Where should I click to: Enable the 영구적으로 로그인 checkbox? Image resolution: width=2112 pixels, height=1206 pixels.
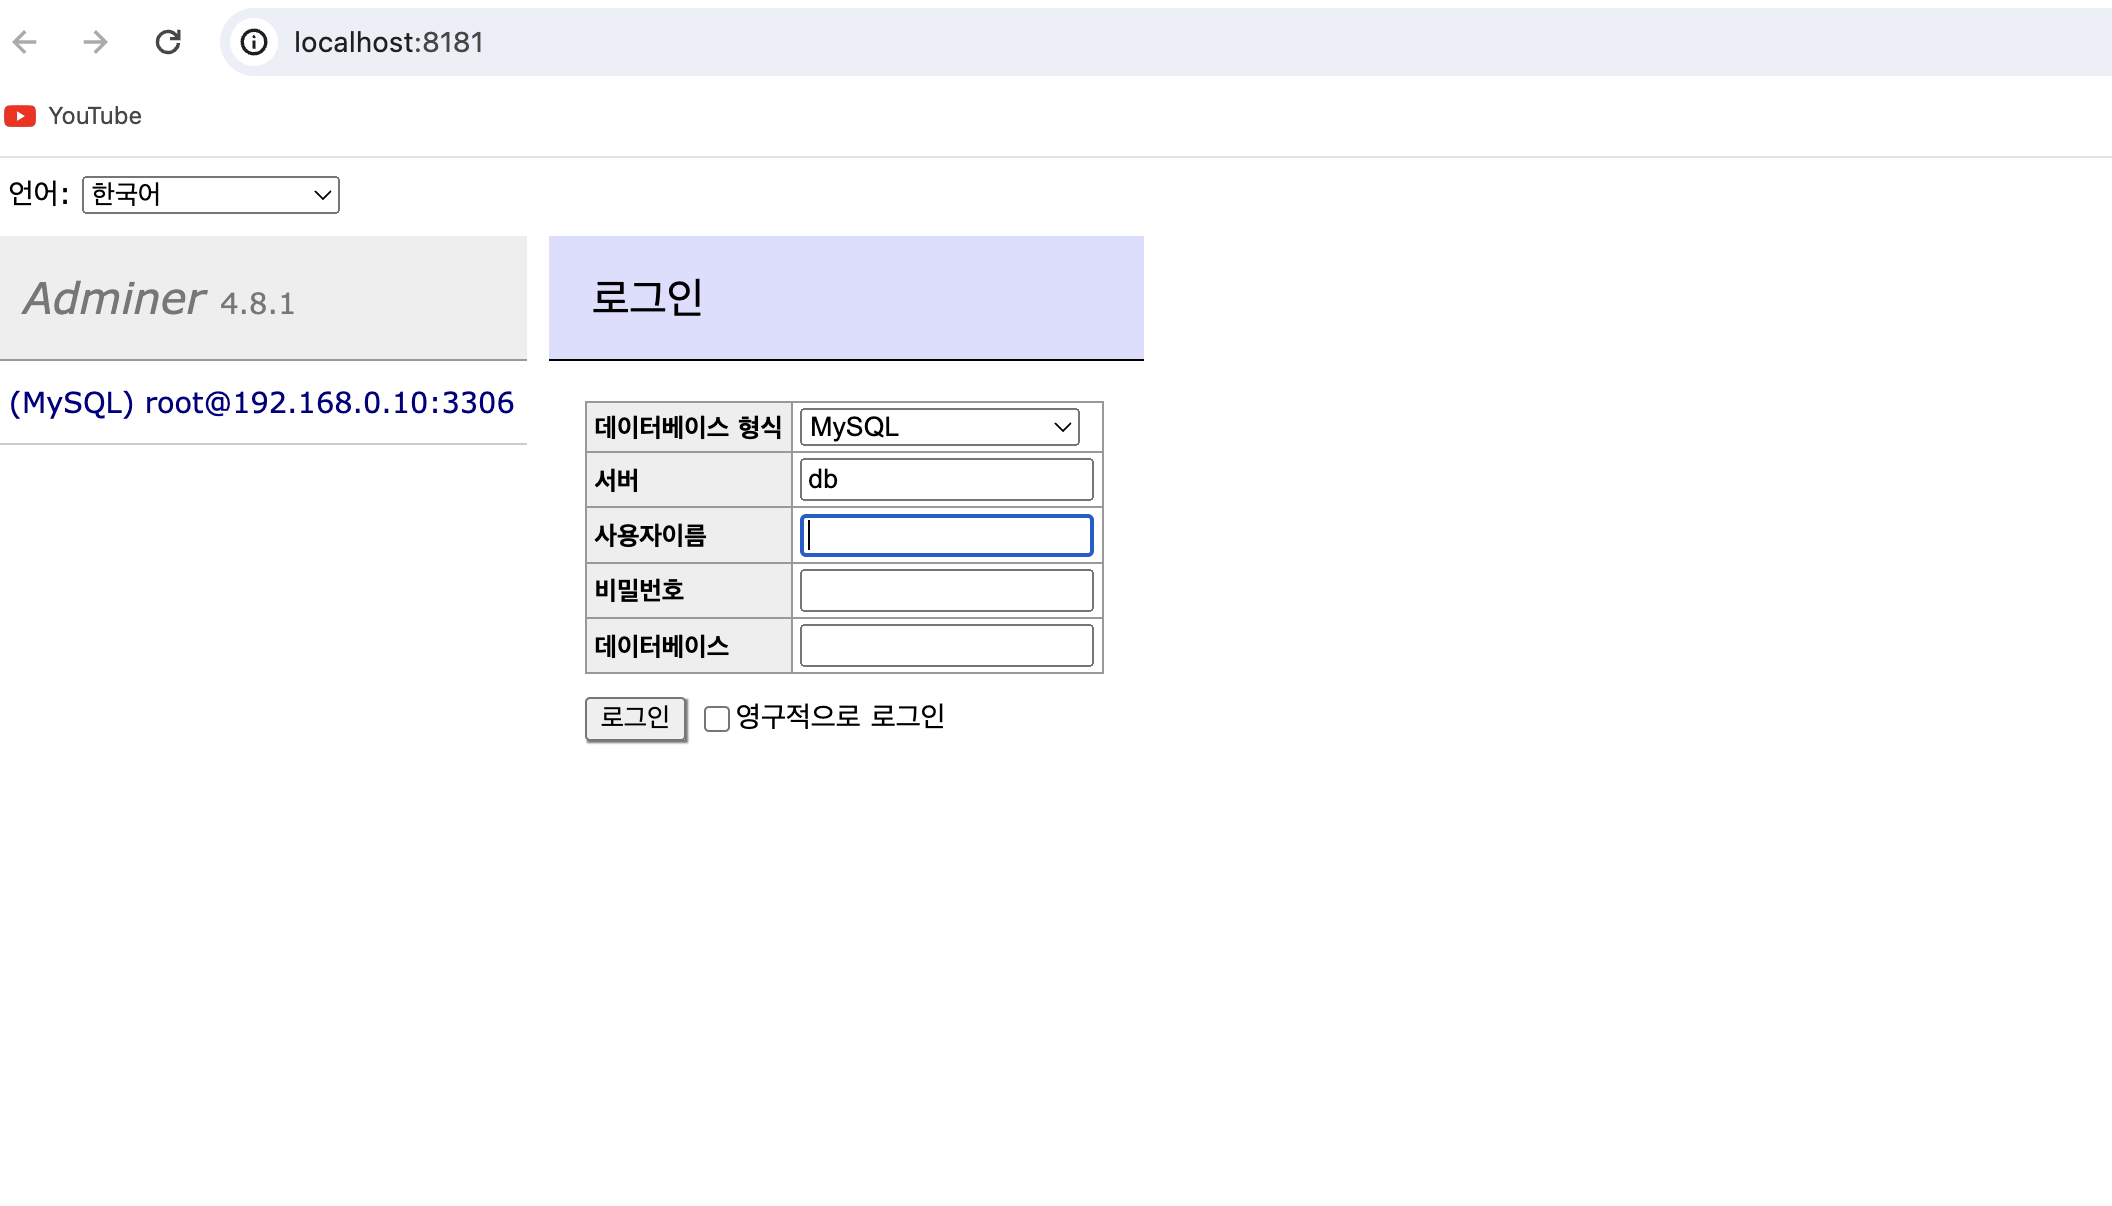[716, 719]
